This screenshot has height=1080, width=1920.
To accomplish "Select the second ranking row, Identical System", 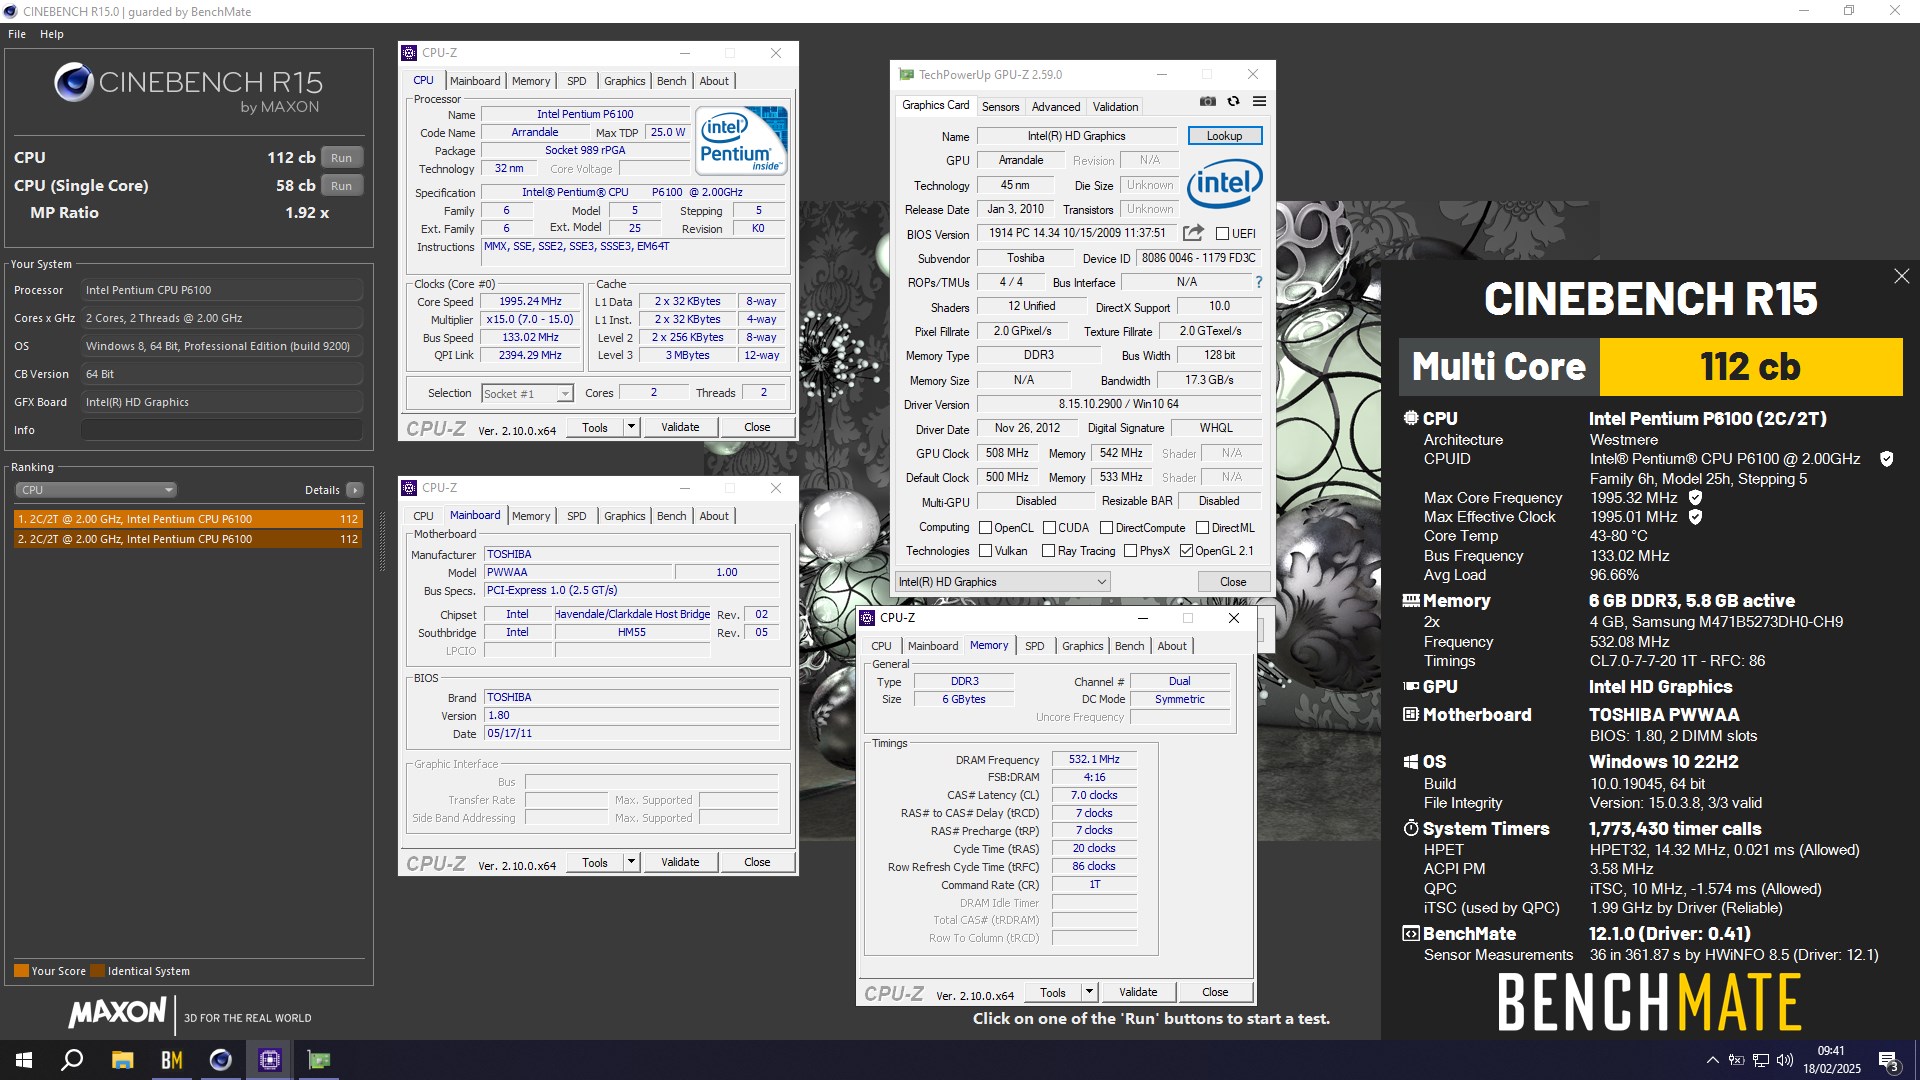I will click(188, 539).
